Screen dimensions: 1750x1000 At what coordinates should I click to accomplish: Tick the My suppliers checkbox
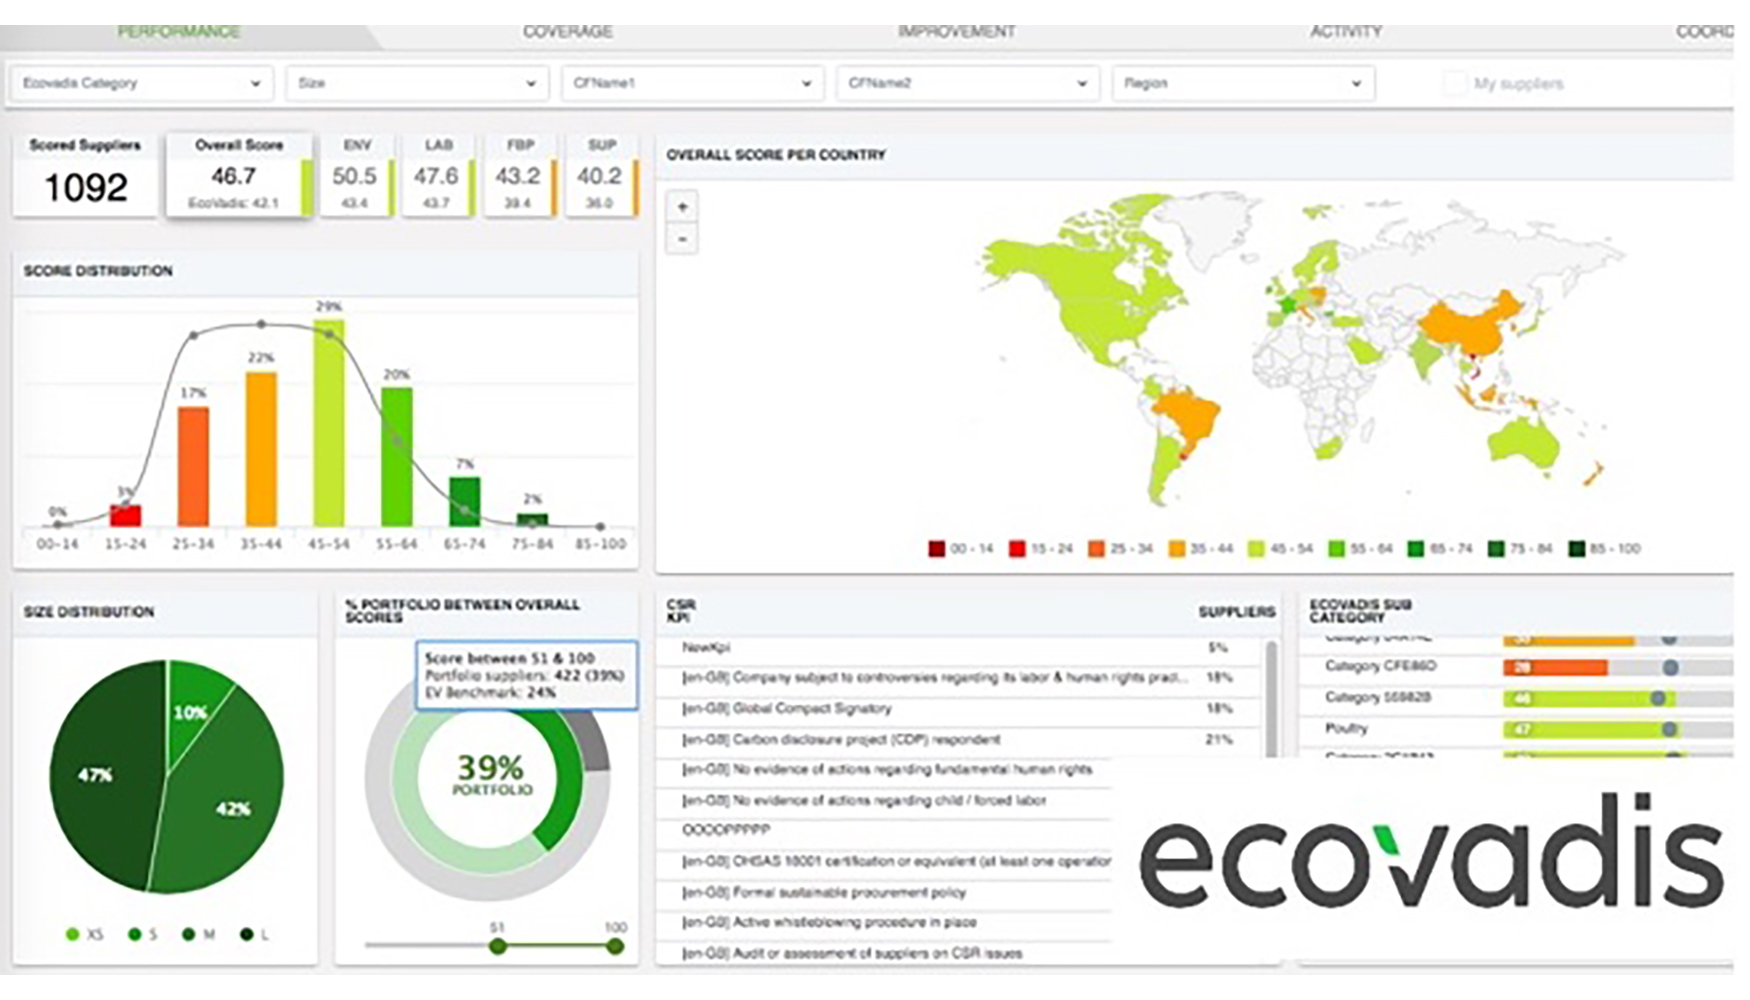click(1455, 83)
